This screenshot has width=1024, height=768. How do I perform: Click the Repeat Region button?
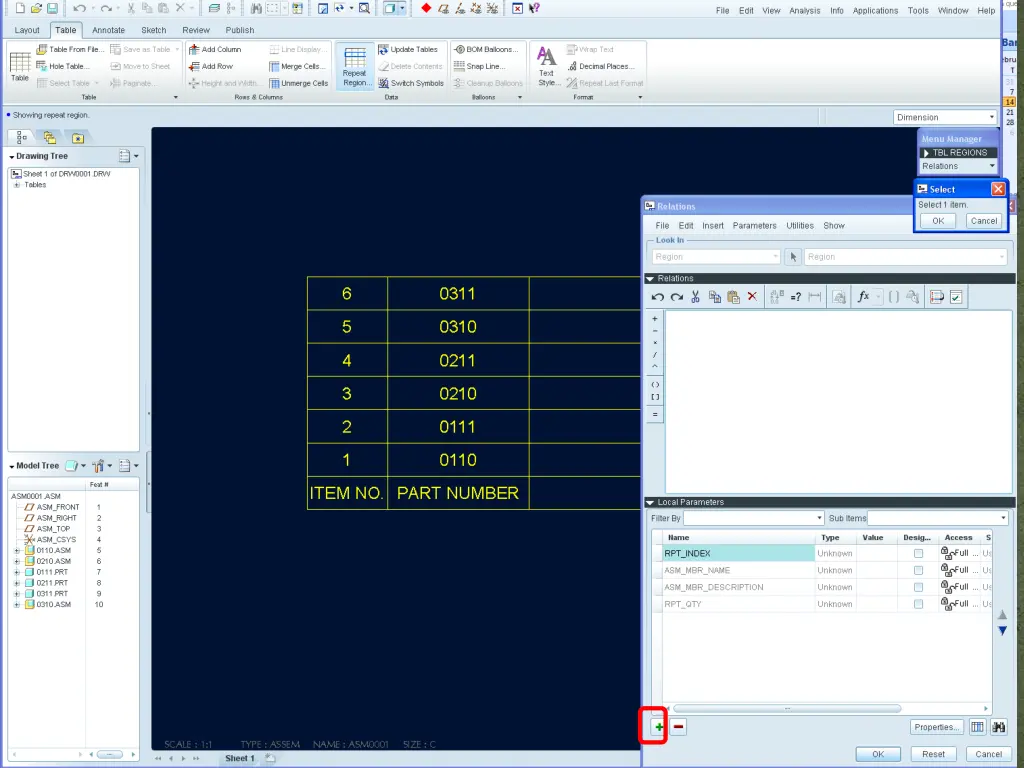coord(355,67)
